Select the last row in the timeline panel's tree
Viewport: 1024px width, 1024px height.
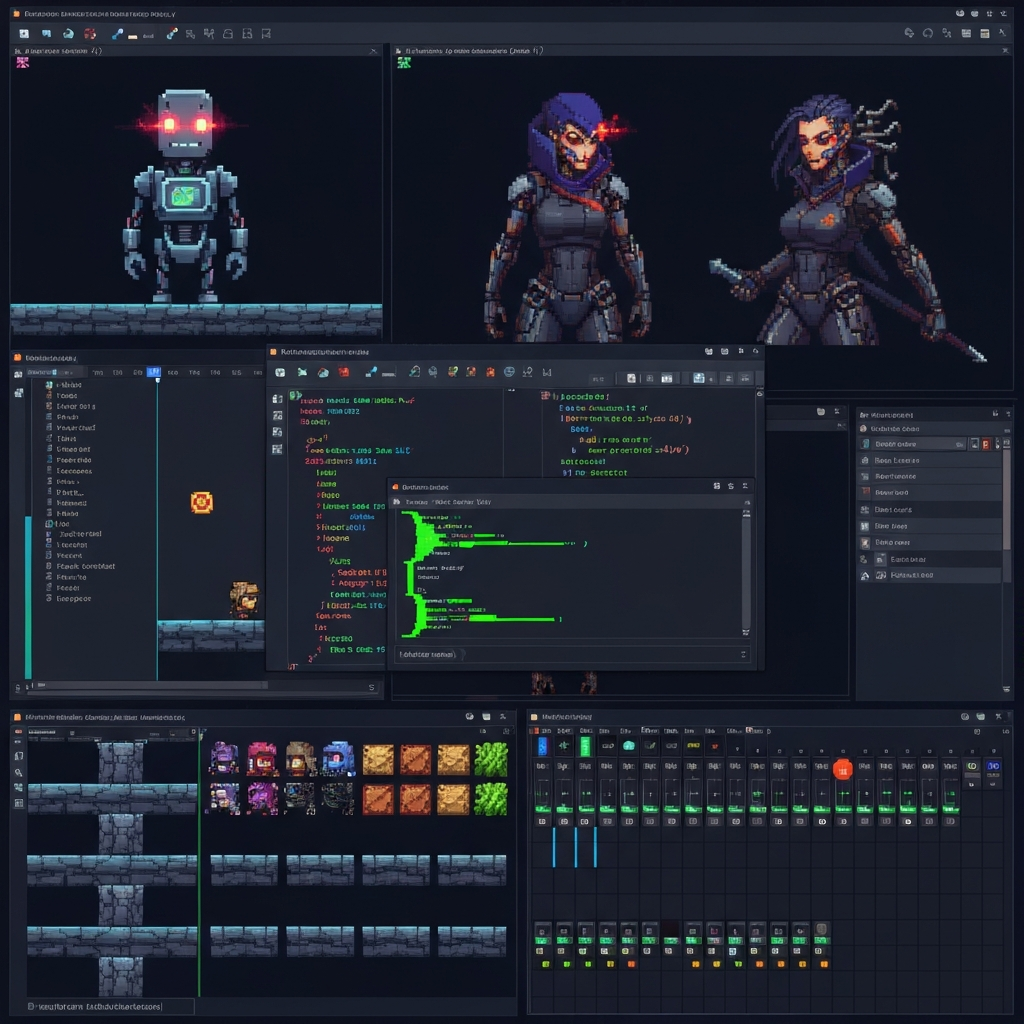tap(70, 598)
